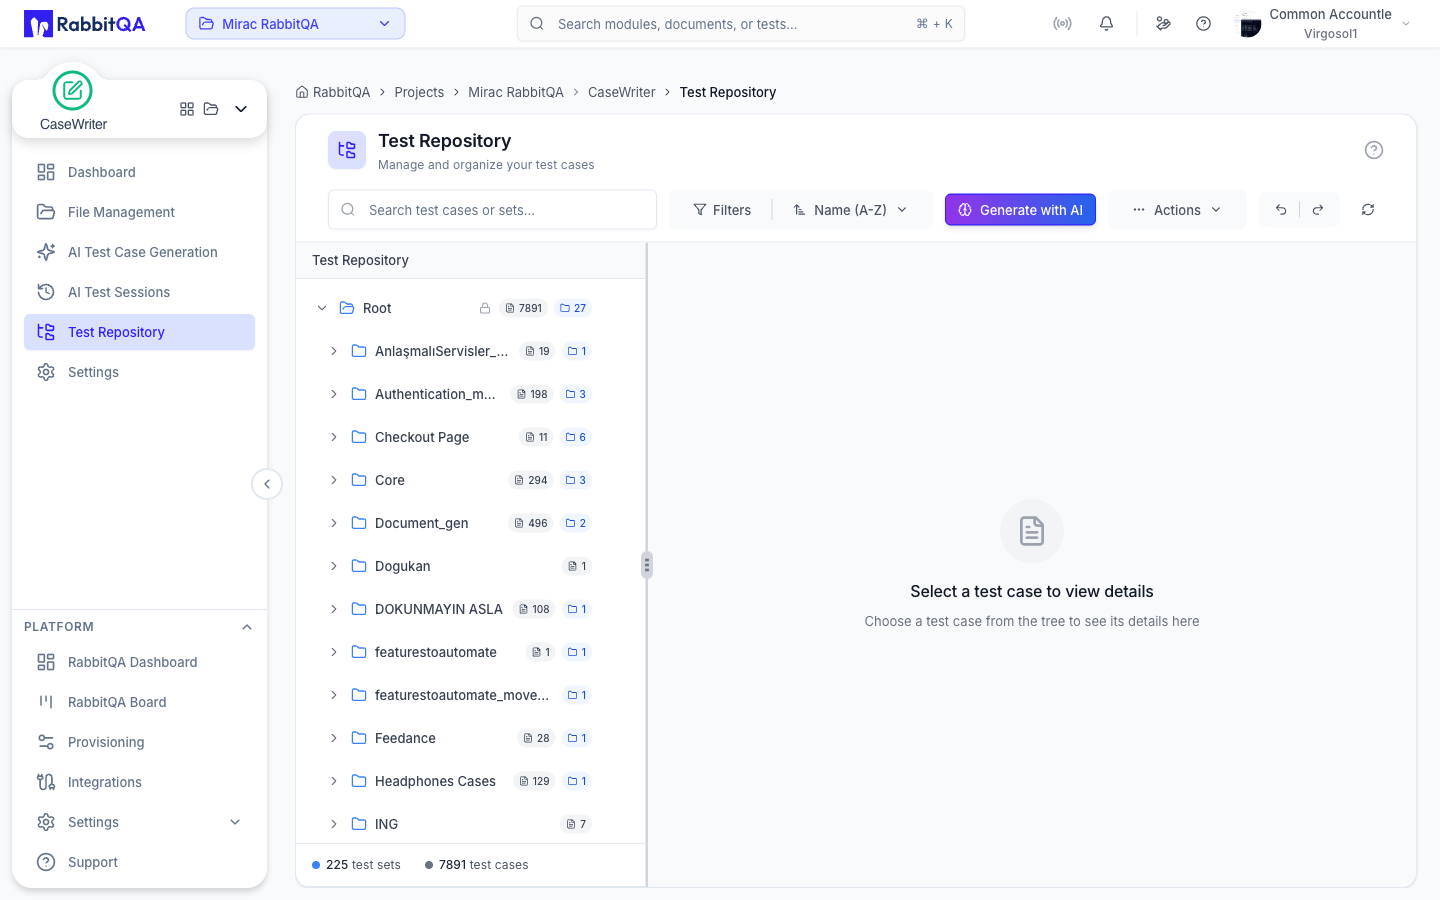Screen dimensions: 1440x900
Task: Open AI Test Case Generation
Action: [x=139, y=252]
